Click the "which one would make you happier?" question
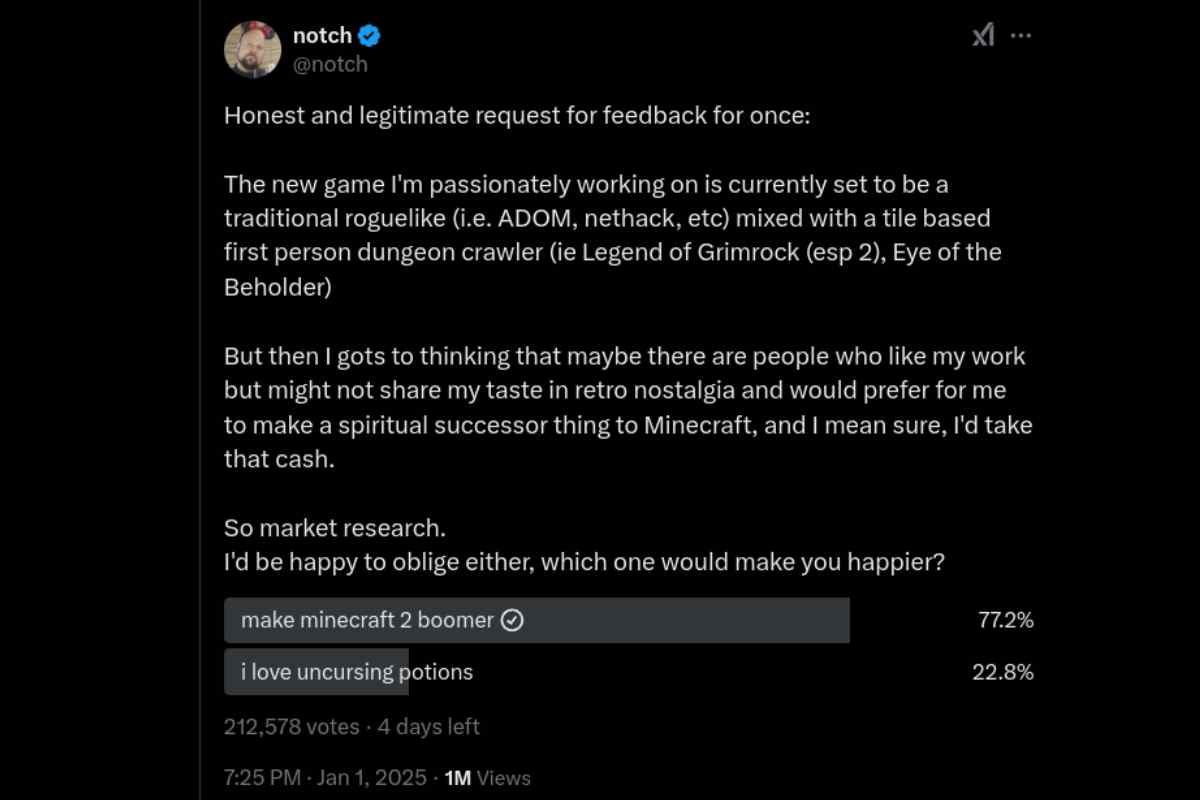Image resolution: width=1200 pixels, height=800 pixels. click(742, 562)
